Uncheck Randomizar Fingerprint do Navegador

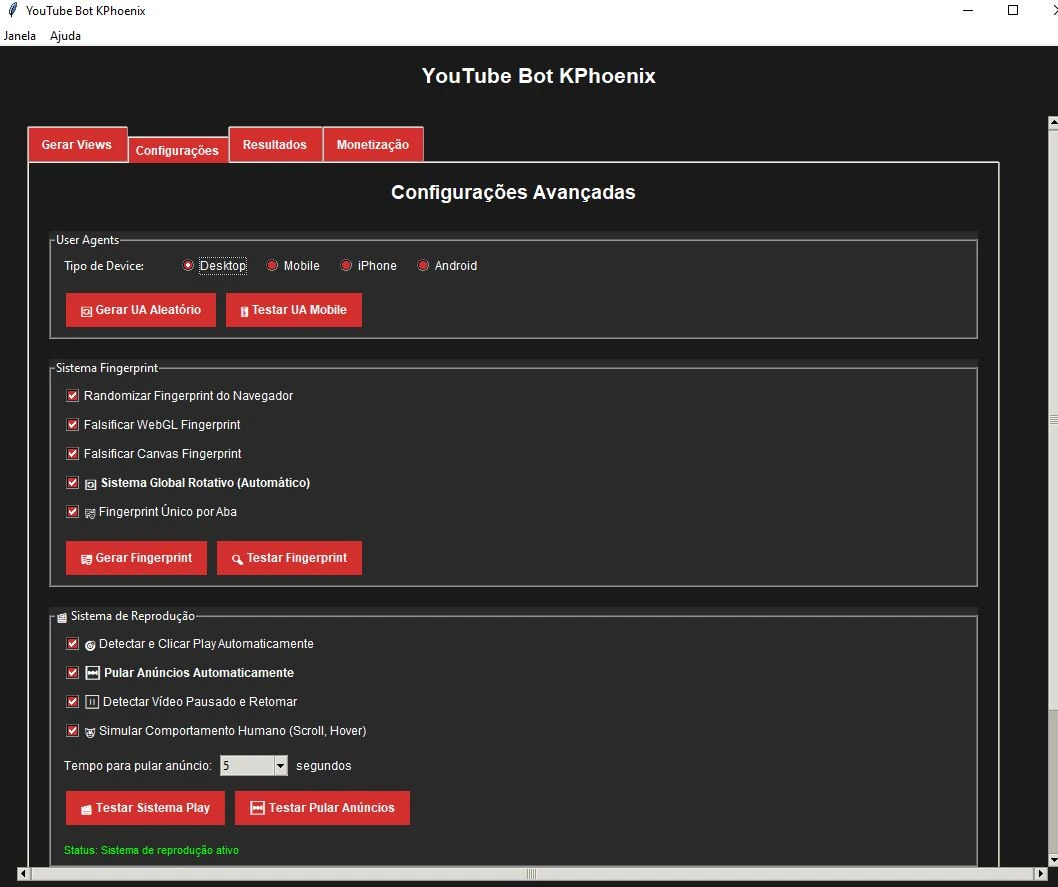(x=72, y=396)
